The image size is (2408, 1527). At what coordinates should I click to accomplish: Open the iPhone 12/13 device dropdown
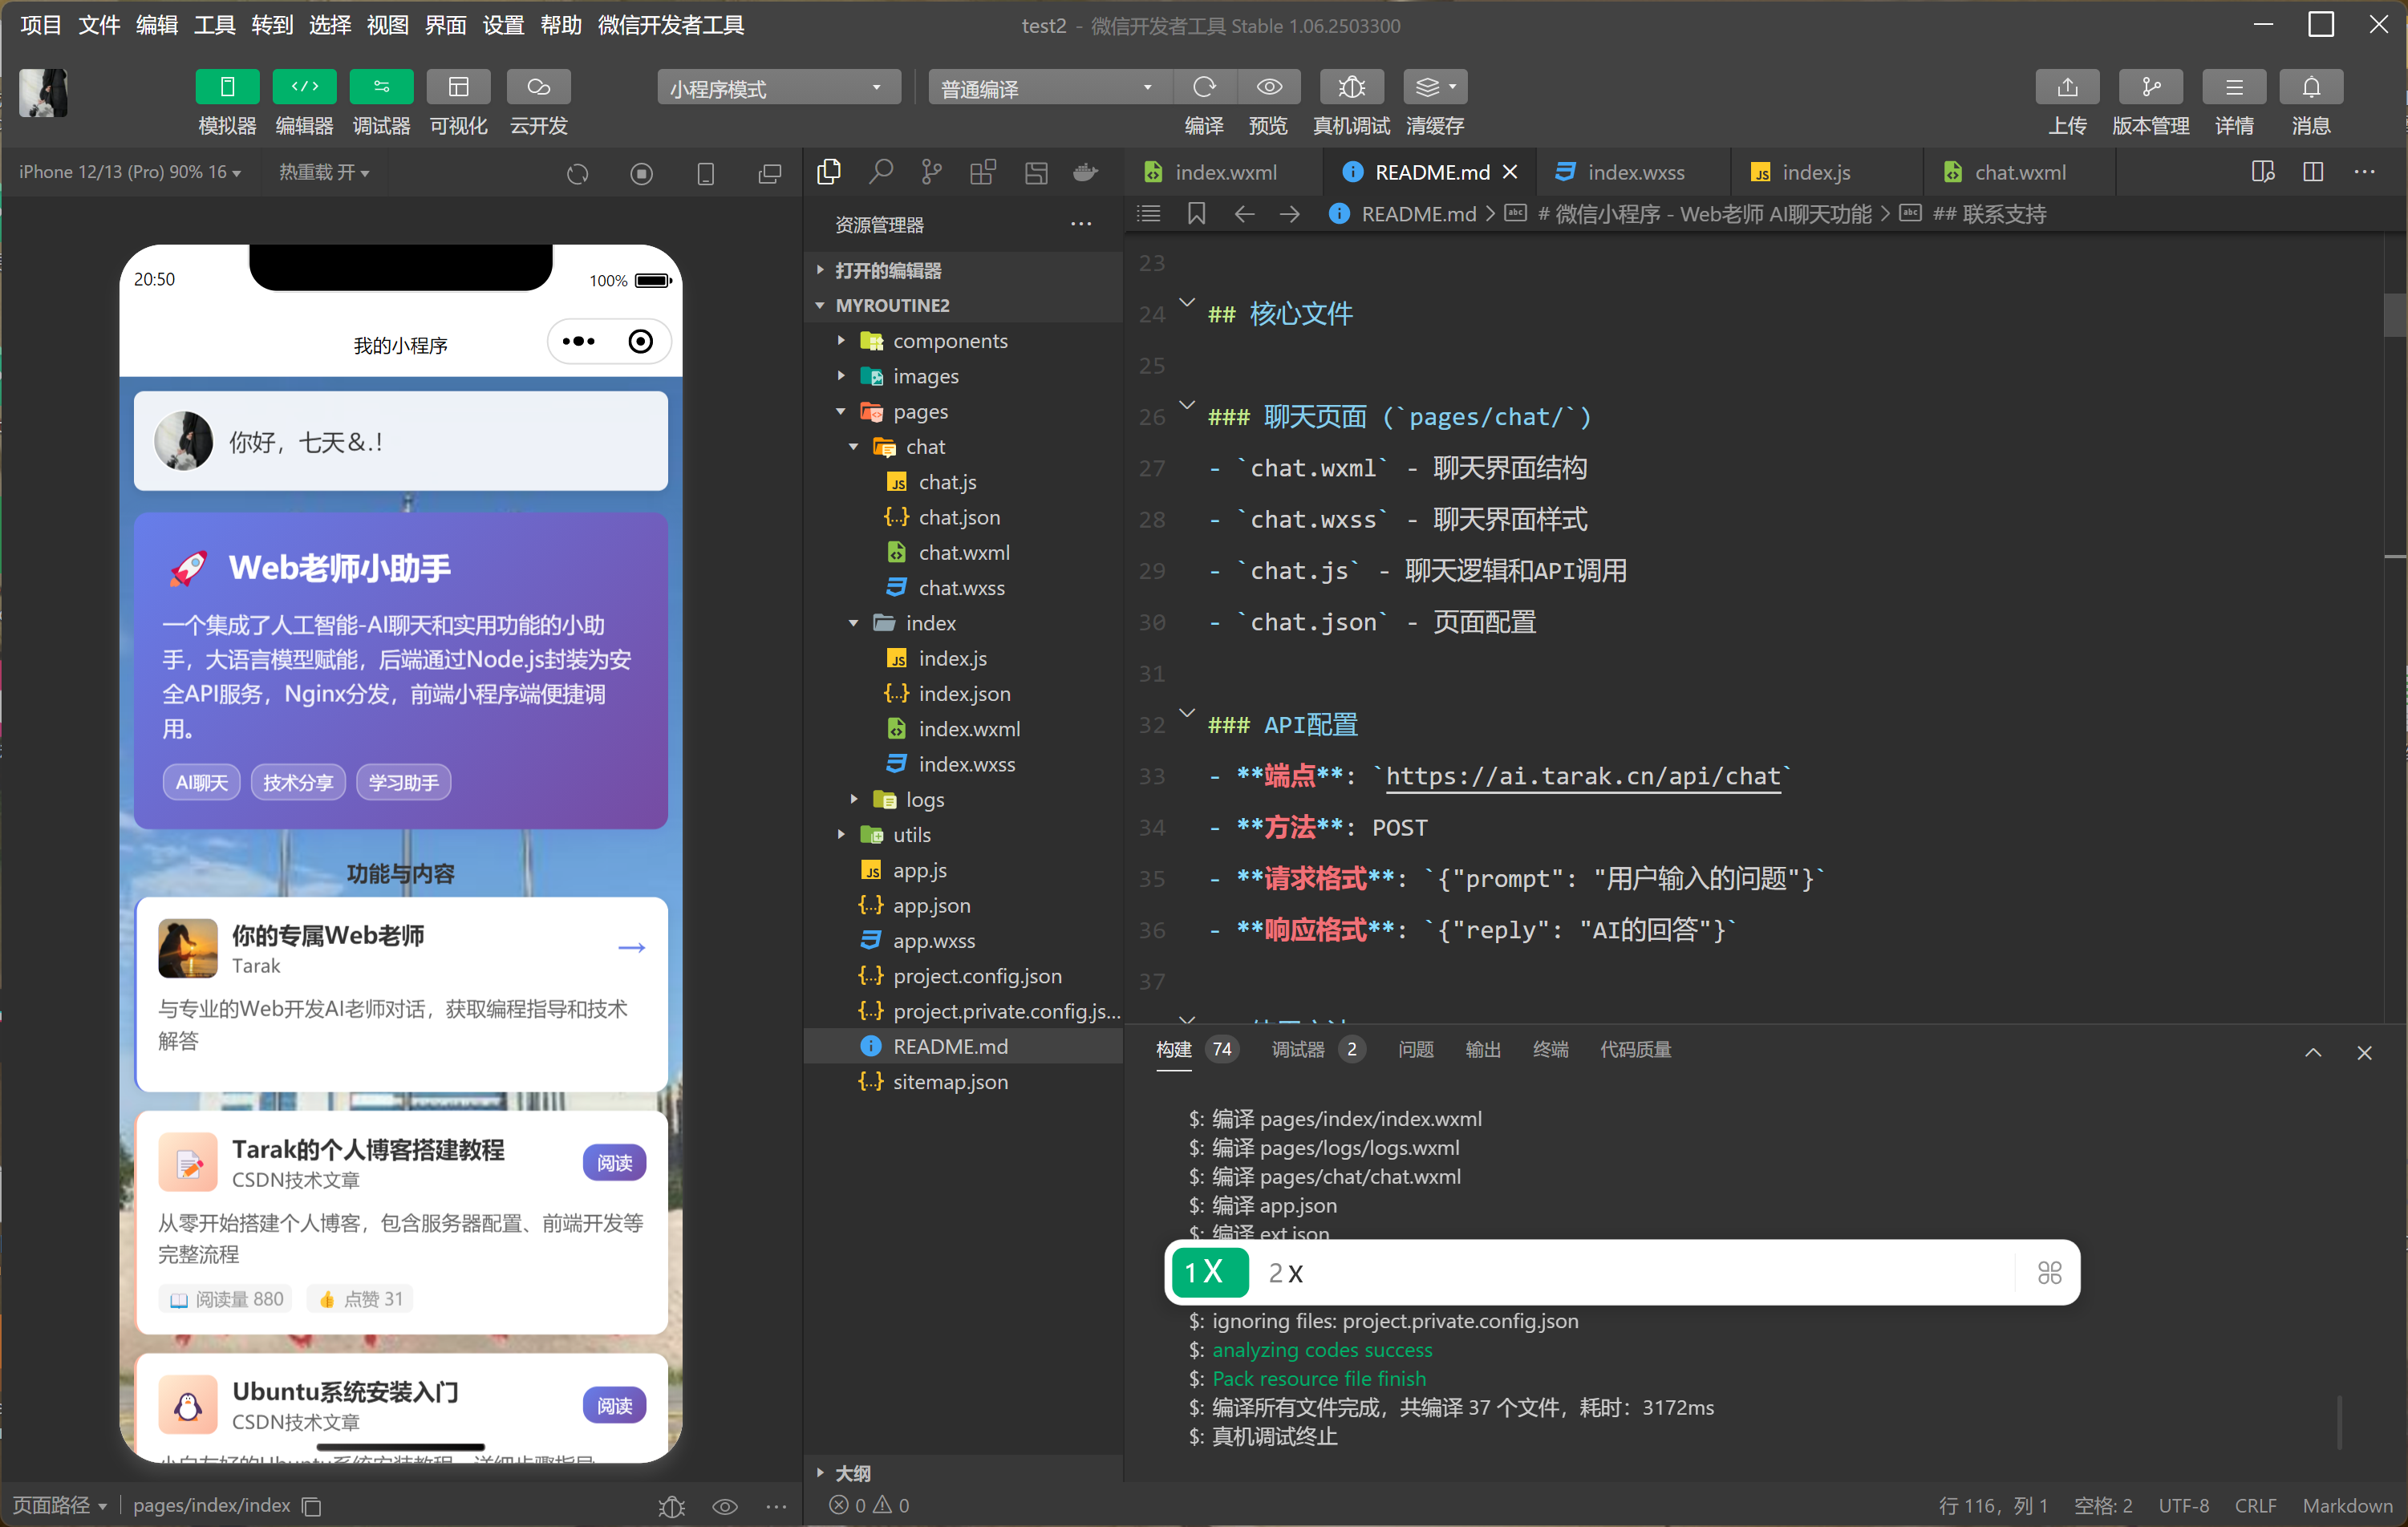130,172
